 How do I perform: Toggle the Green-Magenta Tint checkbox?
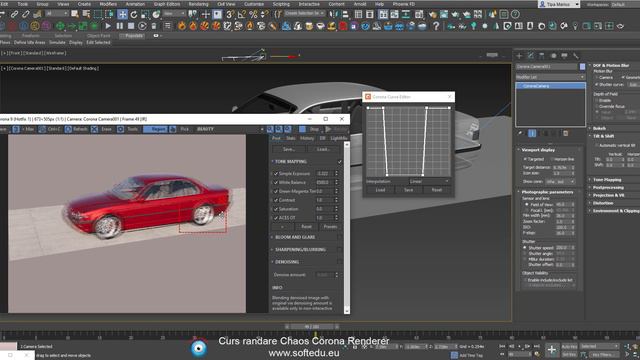[276, 191]
